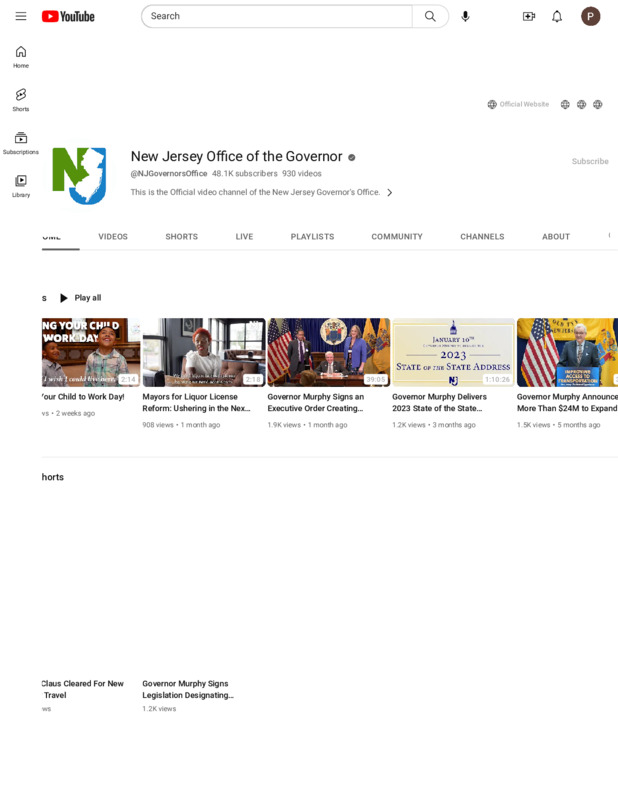Click the NJ channel logo avatar

click(x=80, y=176)
